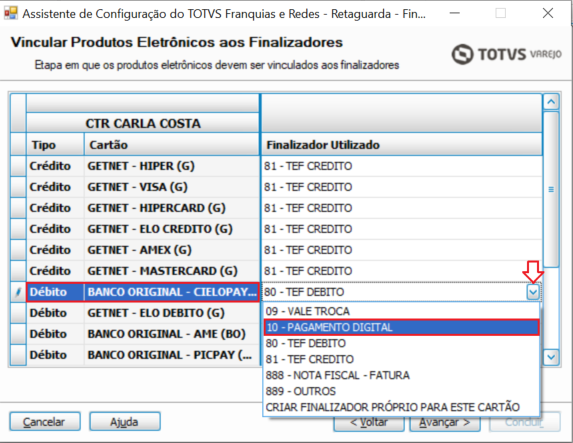Click finalizador cell of GETNET - ELO CREDITO row
The image size is (573, 443).
tap(401, 229)
